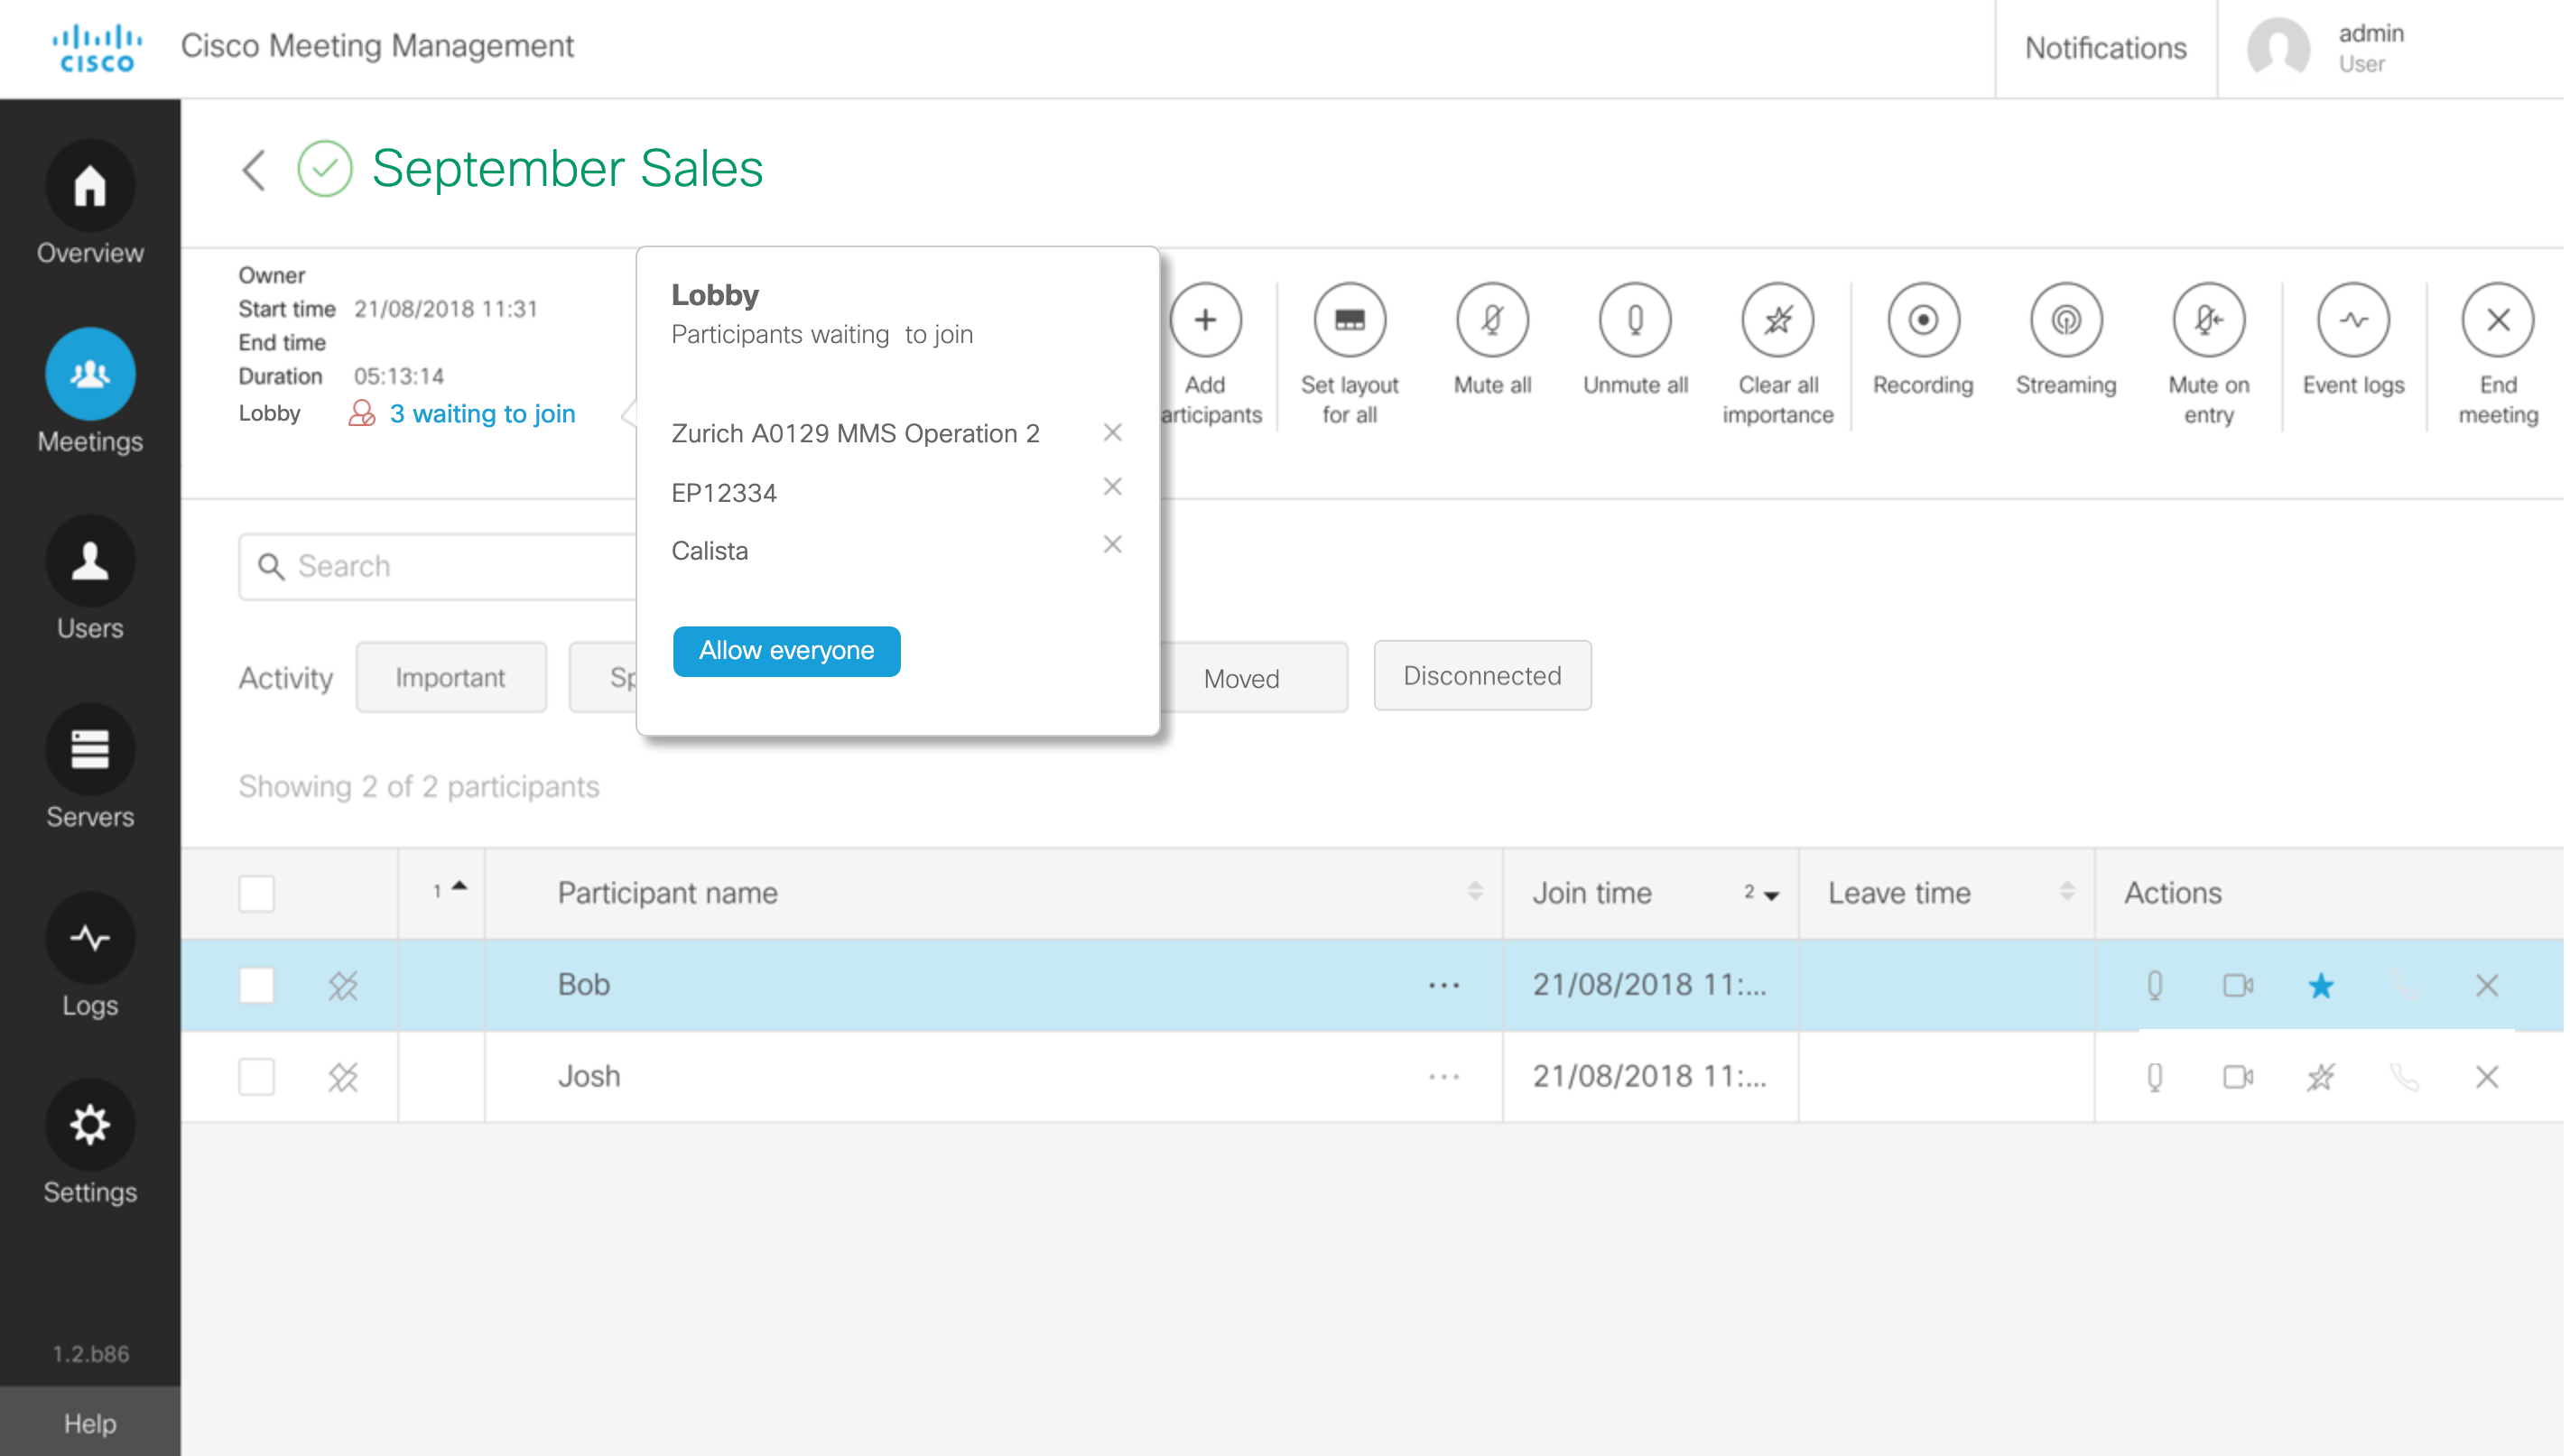The width and height of the screenshot is (2570, 1456).
Task: Click Bob's call phone icon
Action: click(2404, 986)
